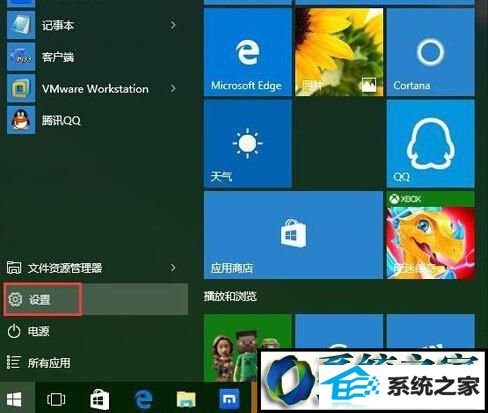Open the Microsoft Edge tile

(x=248, y=52)
